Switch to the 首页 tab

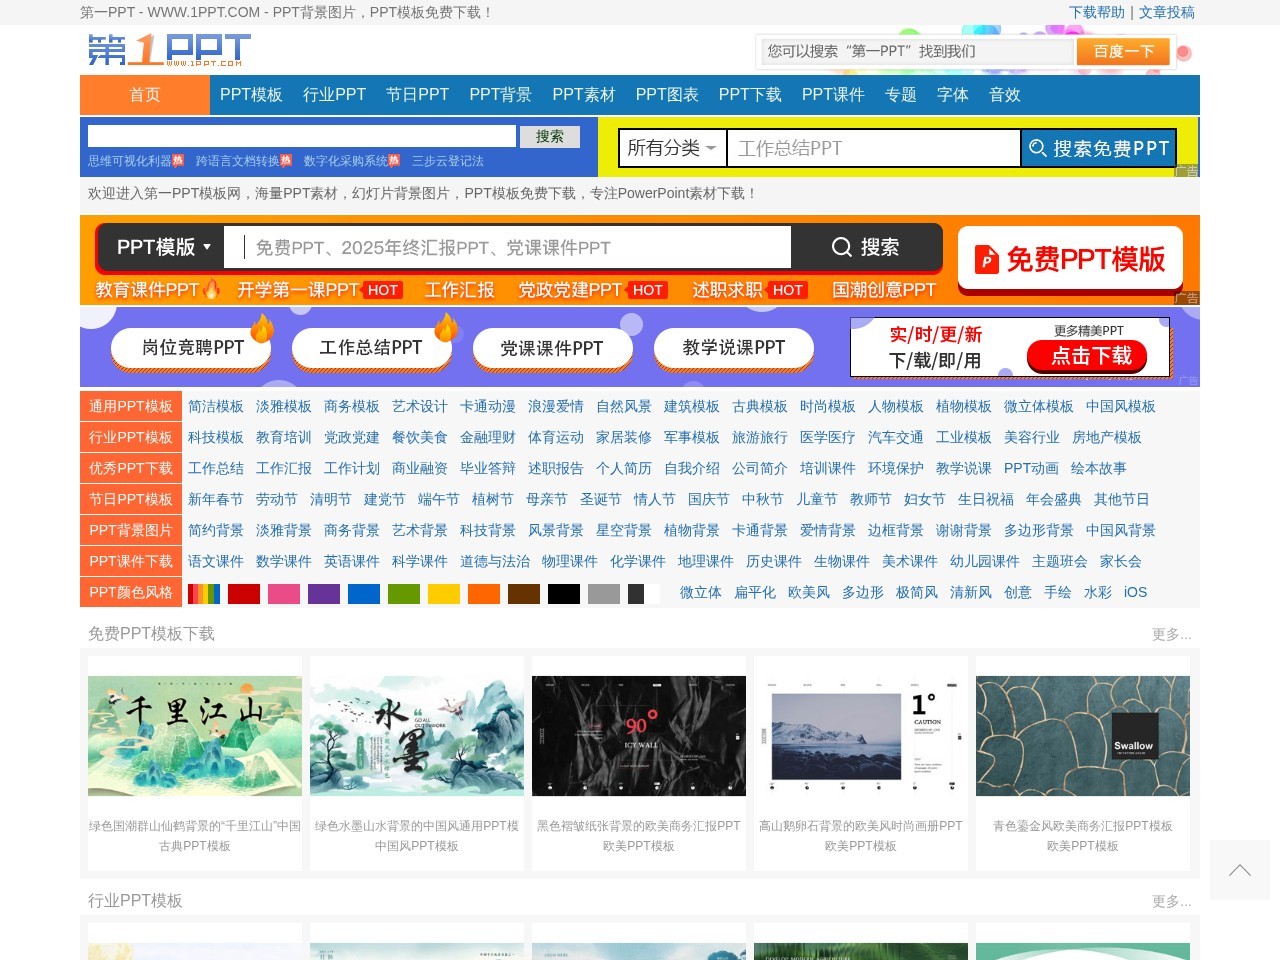coord(144,95)
